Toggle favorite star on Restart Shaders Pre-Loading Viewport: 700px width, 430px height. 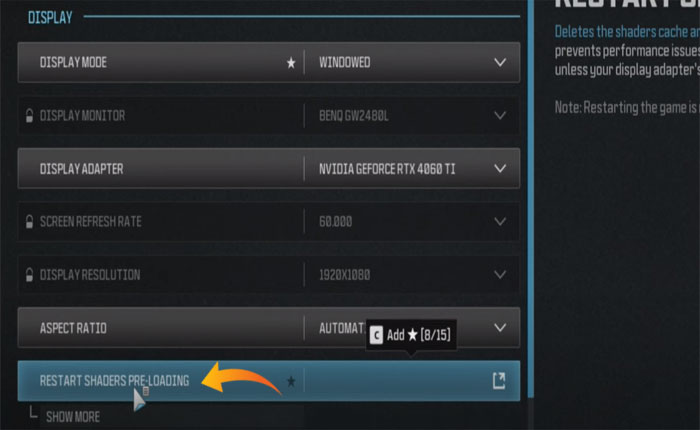[x=291, y=381]
